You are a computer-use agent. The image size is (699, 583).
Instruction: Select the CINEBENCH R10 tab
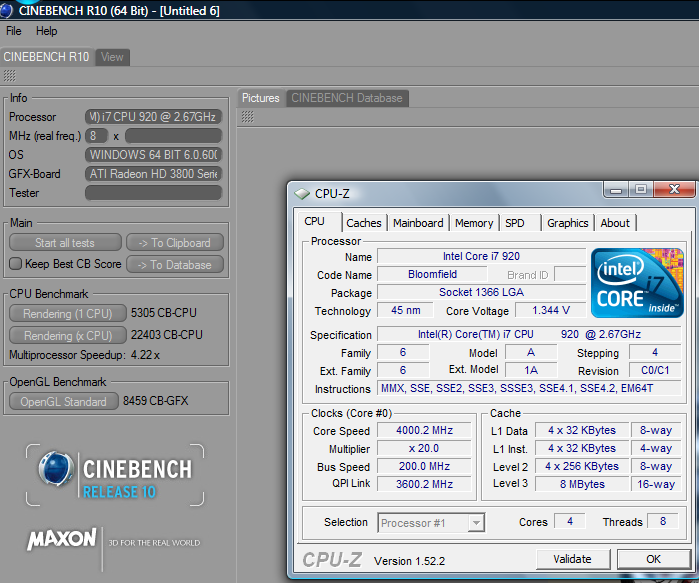(46, 57)
